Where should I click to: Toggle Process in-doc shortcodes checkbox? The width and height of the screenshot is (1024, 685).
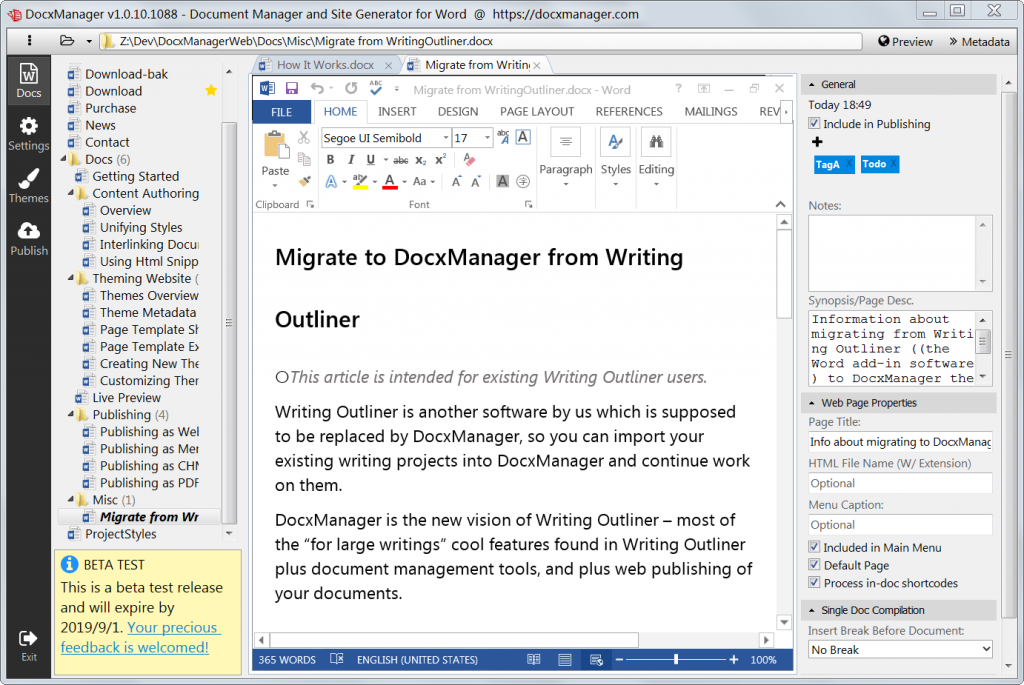tap(814, 582)
